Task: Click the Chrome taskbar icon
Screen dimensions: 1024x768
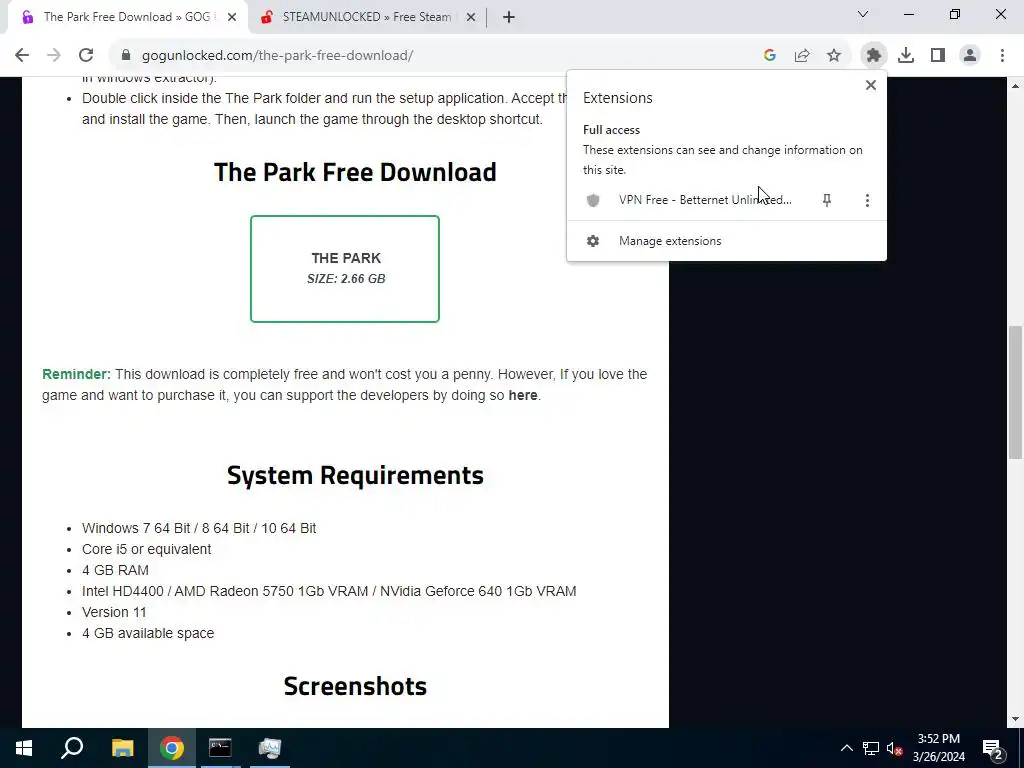Action: 172,748
